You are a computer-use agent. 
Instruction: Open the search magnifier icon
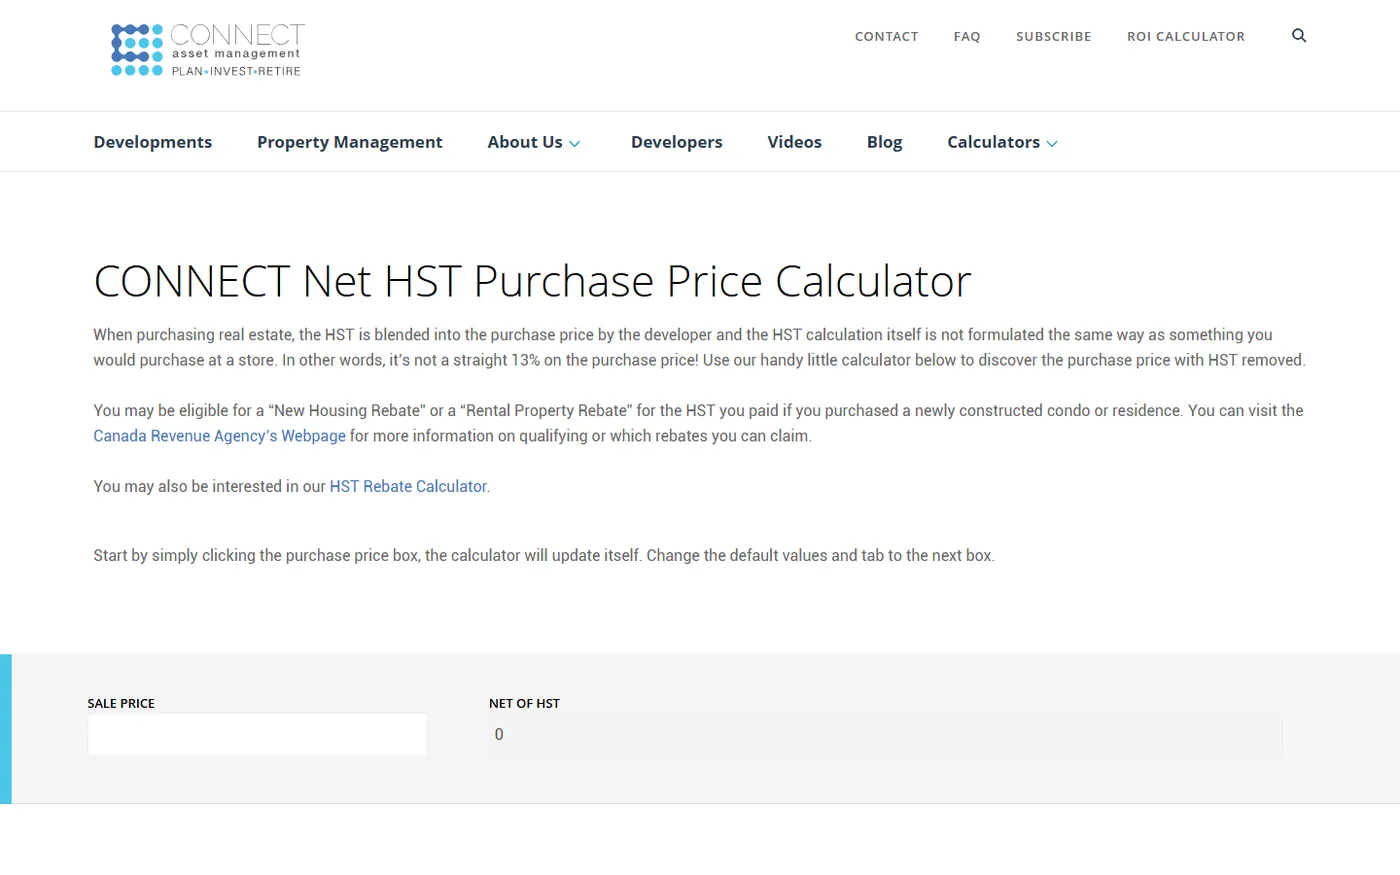pos(1299,36)
